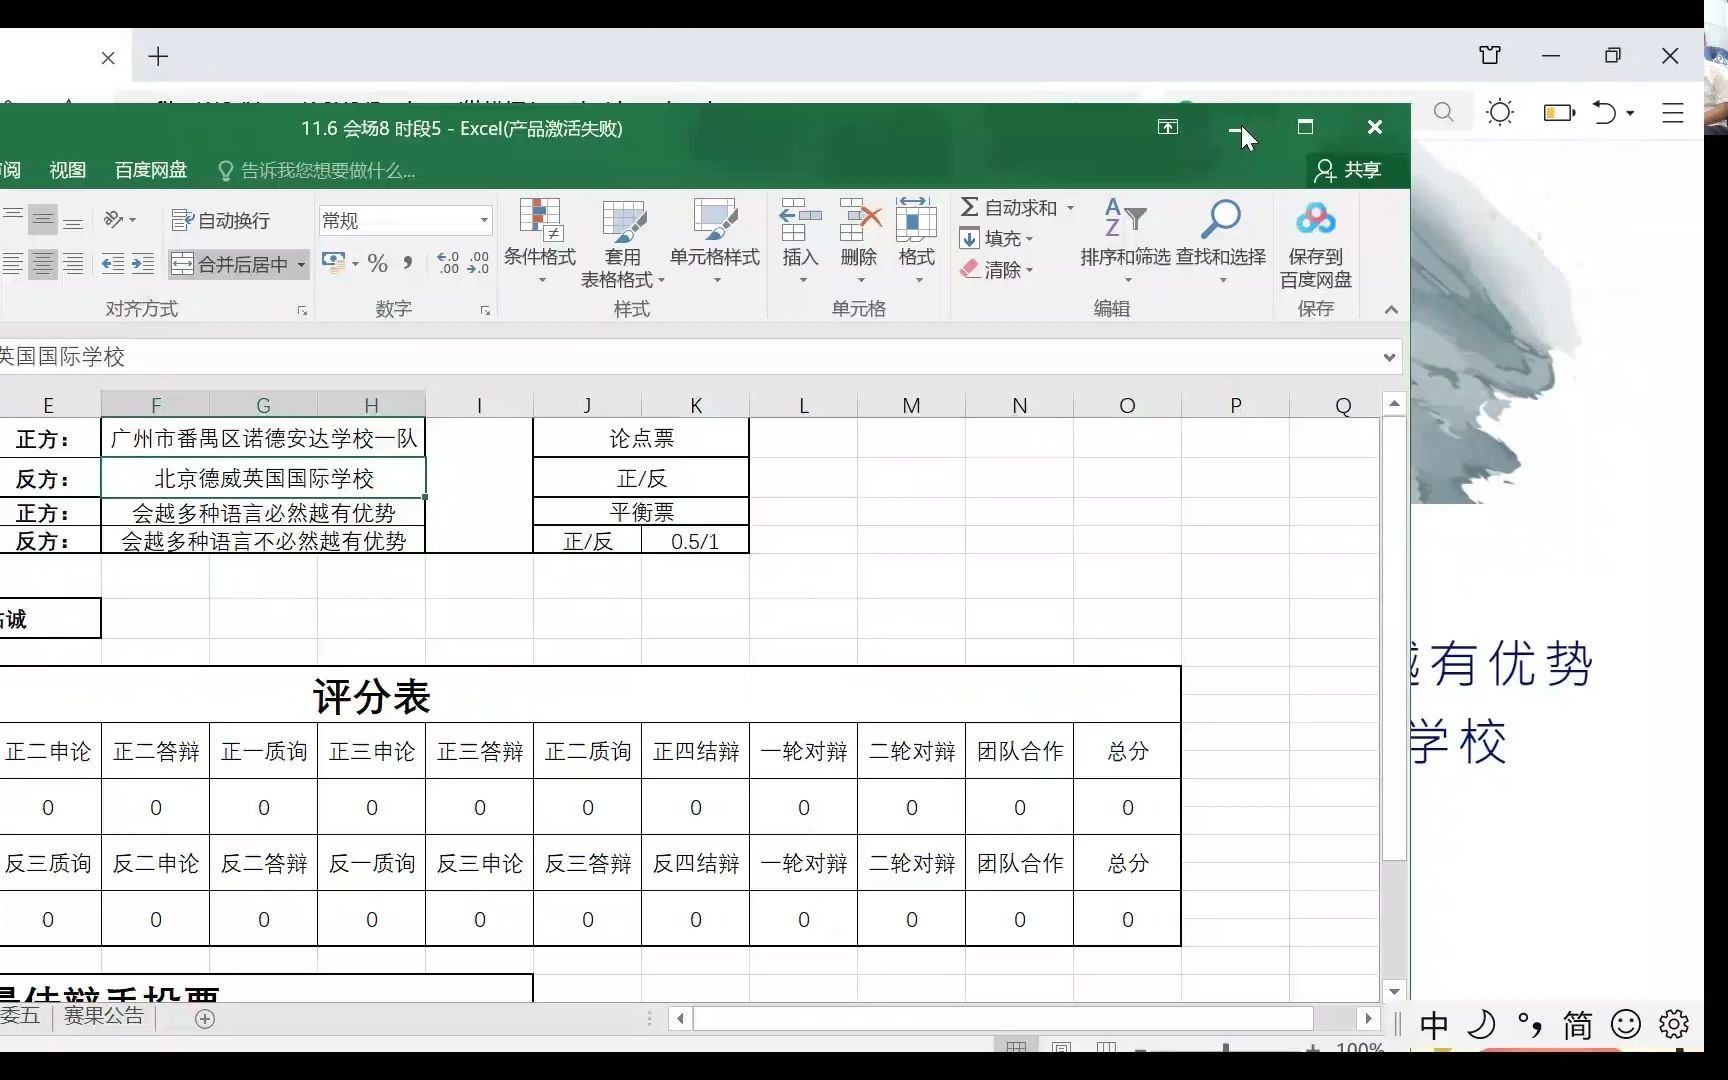Click the browser undo arrow icon
The image size is (1728, 1080).
click(1604, 112)
